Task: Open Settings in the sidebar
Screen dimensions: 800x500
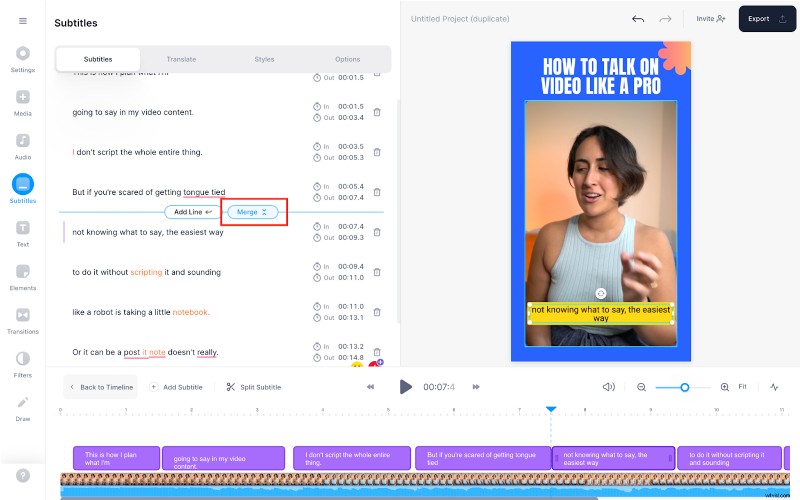Action: coord(23,59)
